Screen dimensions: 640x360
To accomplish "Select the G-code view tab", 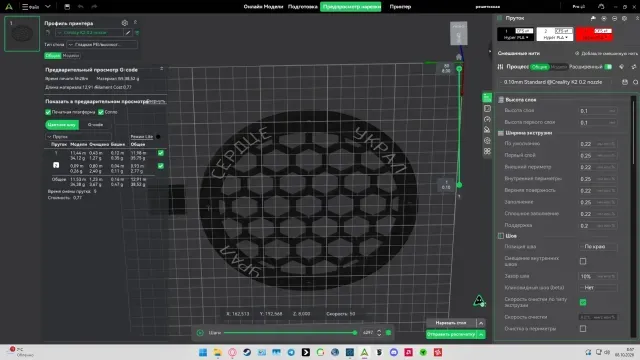I will click(x=95, y=124).
